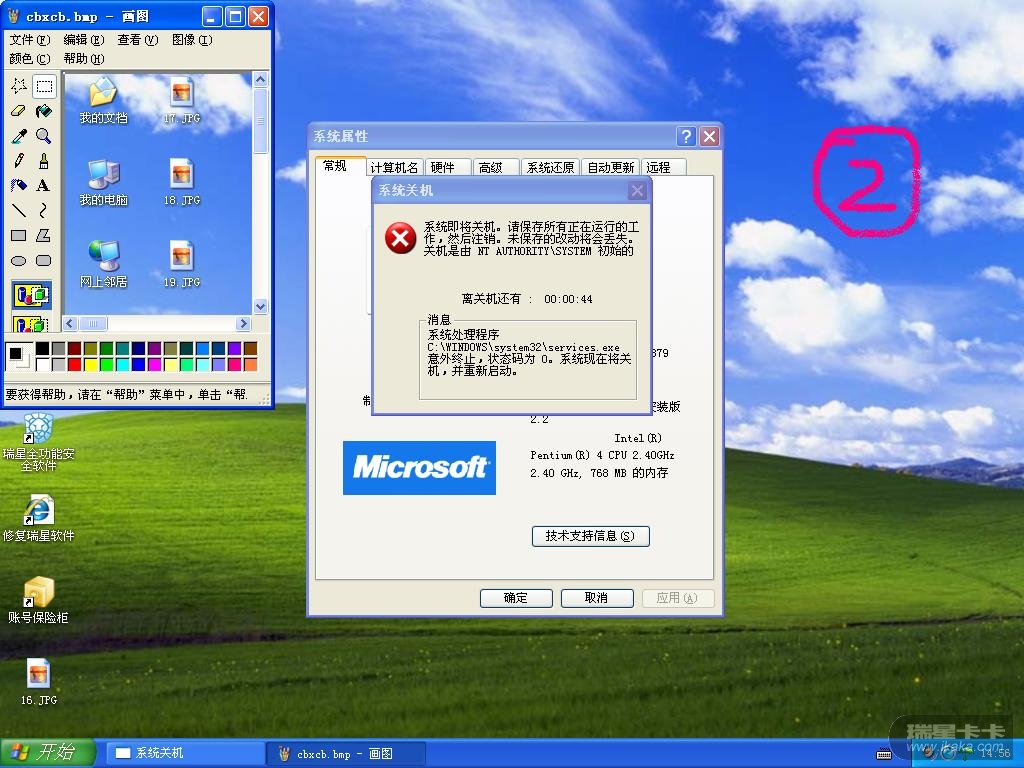The width and height of the screenshot is (1024, 768).
Task: Choose the Fill With Color bucket tool
Action: 44,111
